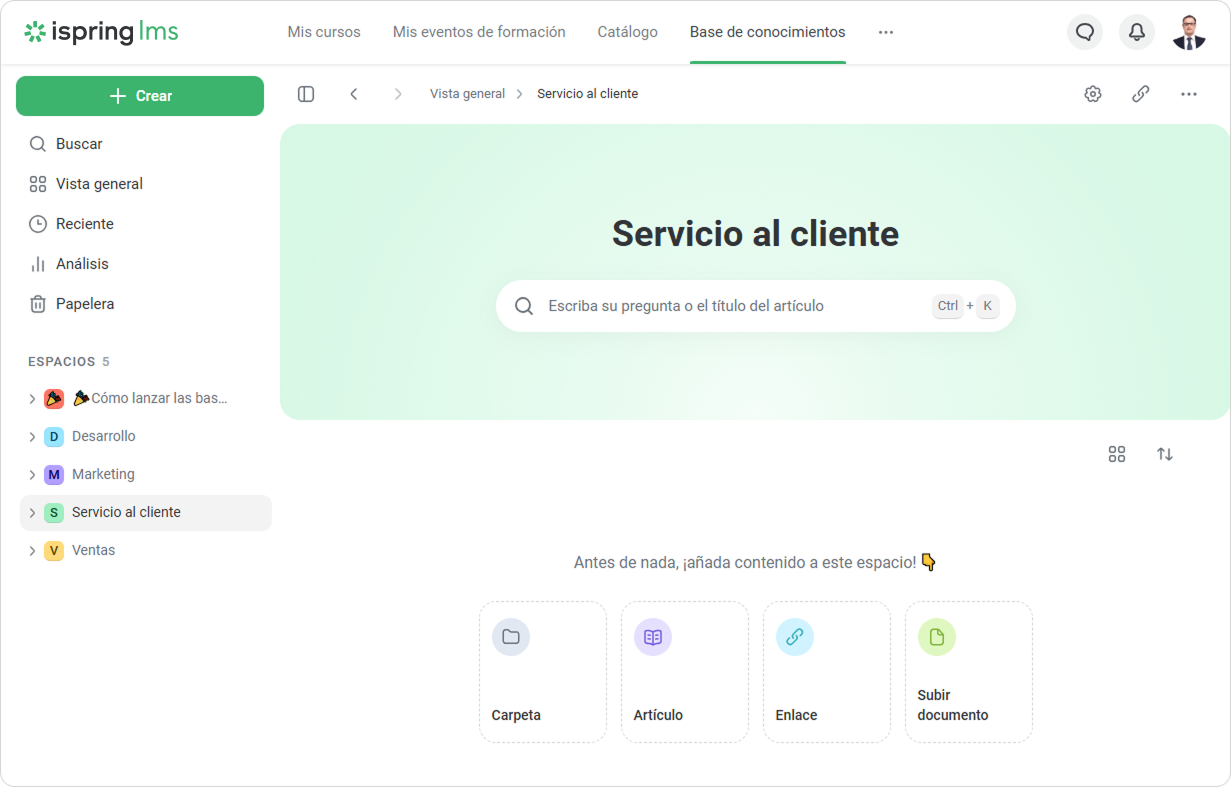Image resolution: width=1231 pixels, height=787 pixels.
Task: Open more options in top navigation
Action: (x=885, y=32)
